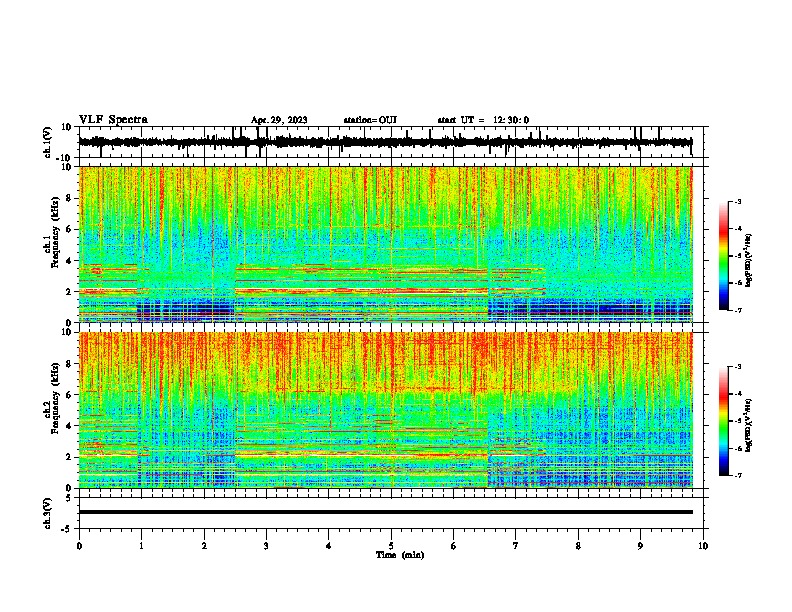Click the ch.2 frequency axis "6" tick label
792x612 pixels.
click(x=69, y=395)
